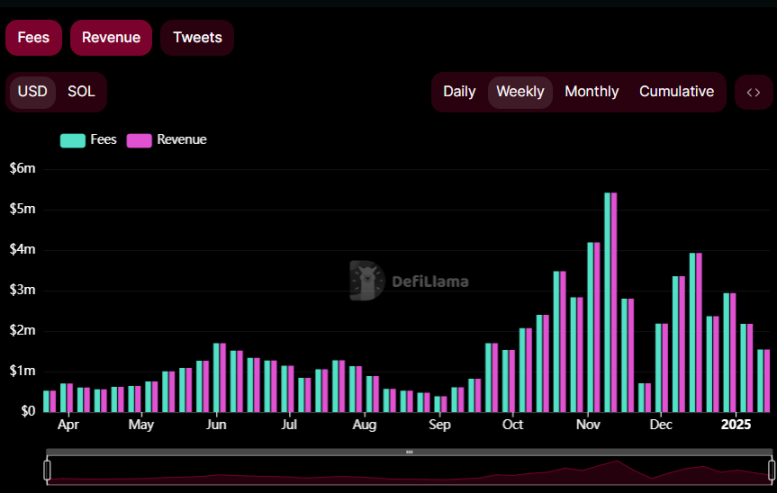Click the tallest November fees bar
The image size is (777, 493).
pyautogui.click(x=607, y=300)
